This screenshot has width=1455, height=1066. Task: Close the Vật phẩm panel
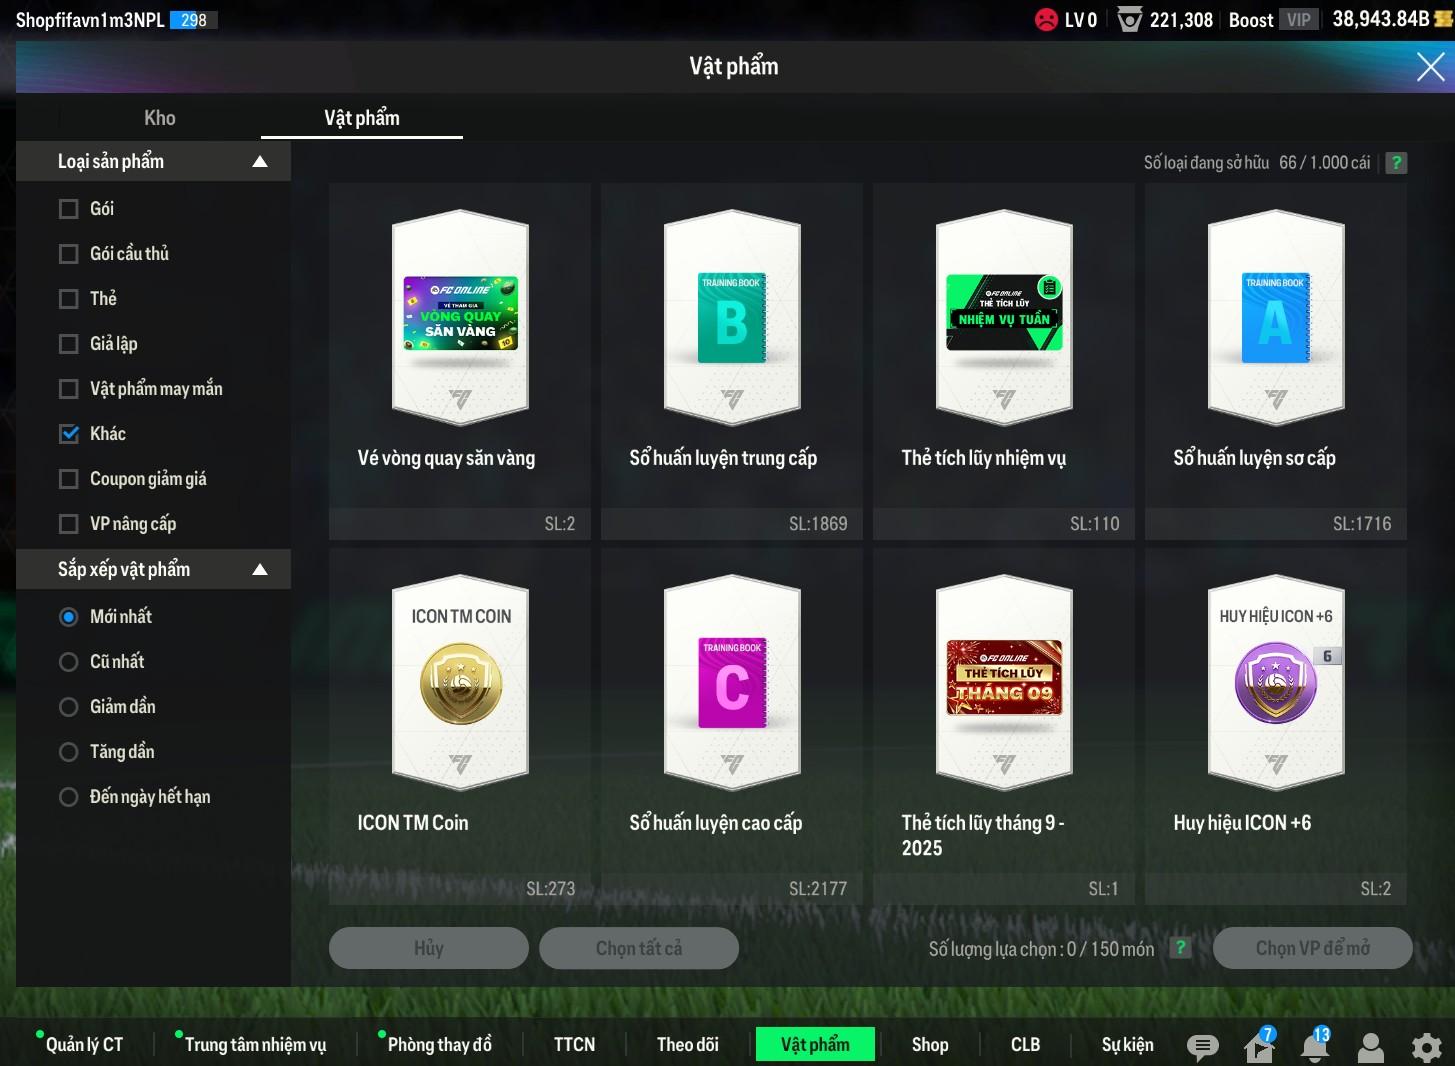tap(1430, 67)
